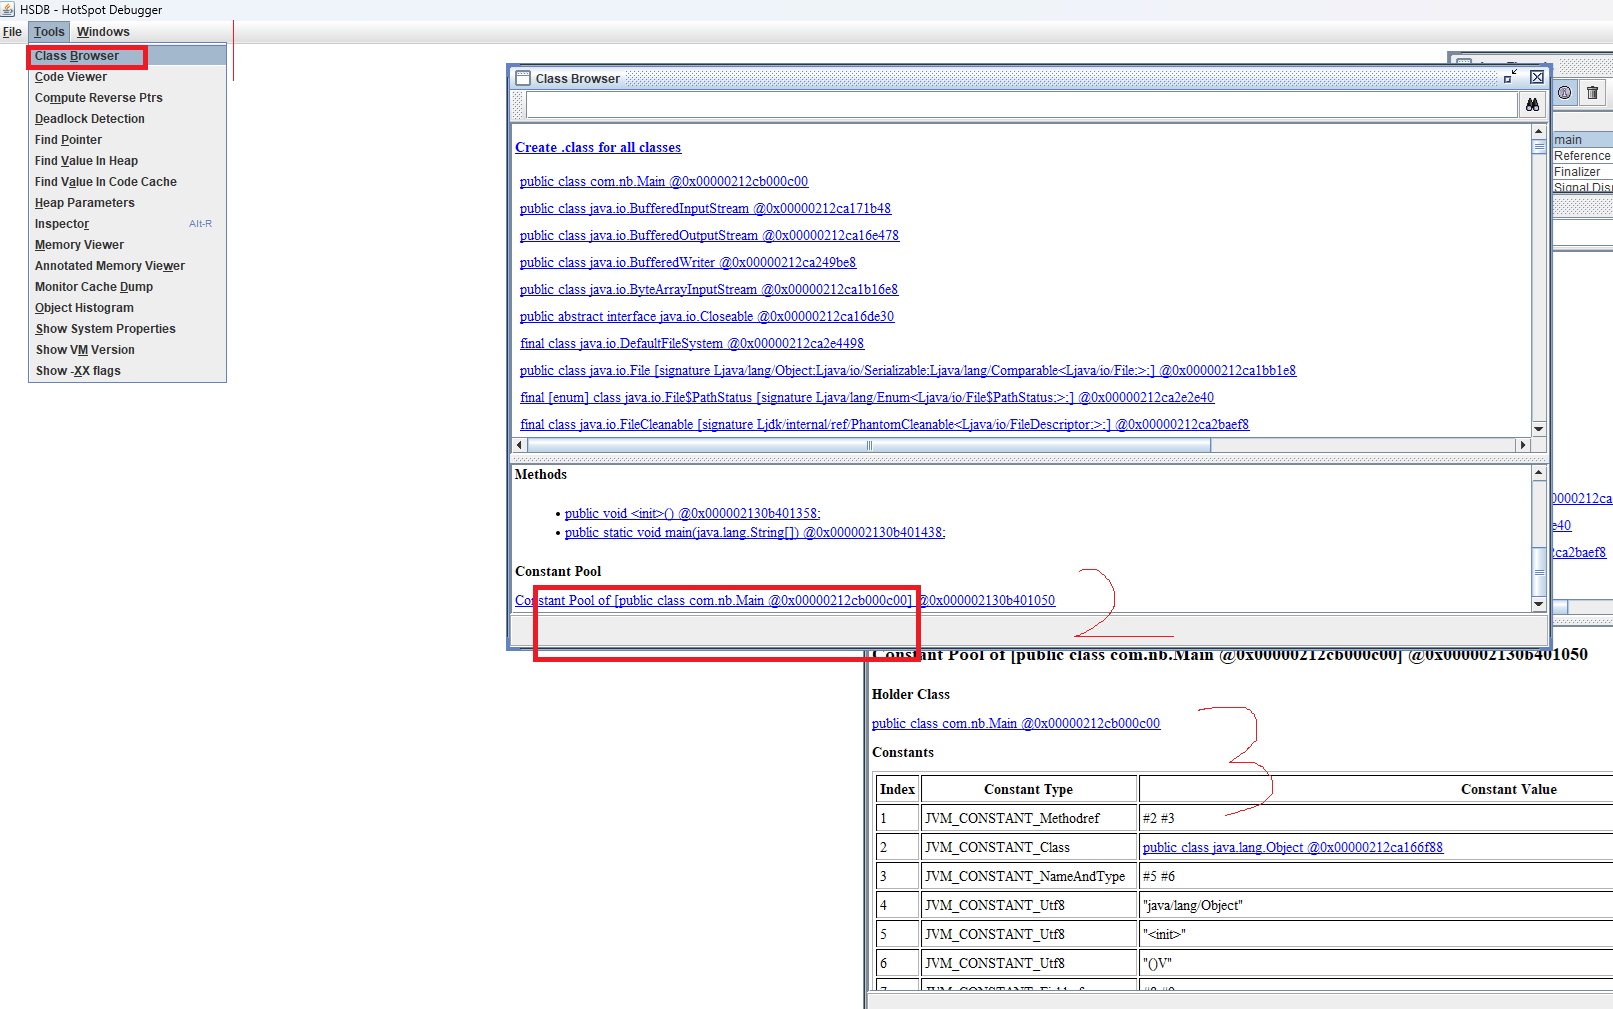Click the round inspect icon beside the trash
This screenshot has width=1613, height=1009.
1565,93
